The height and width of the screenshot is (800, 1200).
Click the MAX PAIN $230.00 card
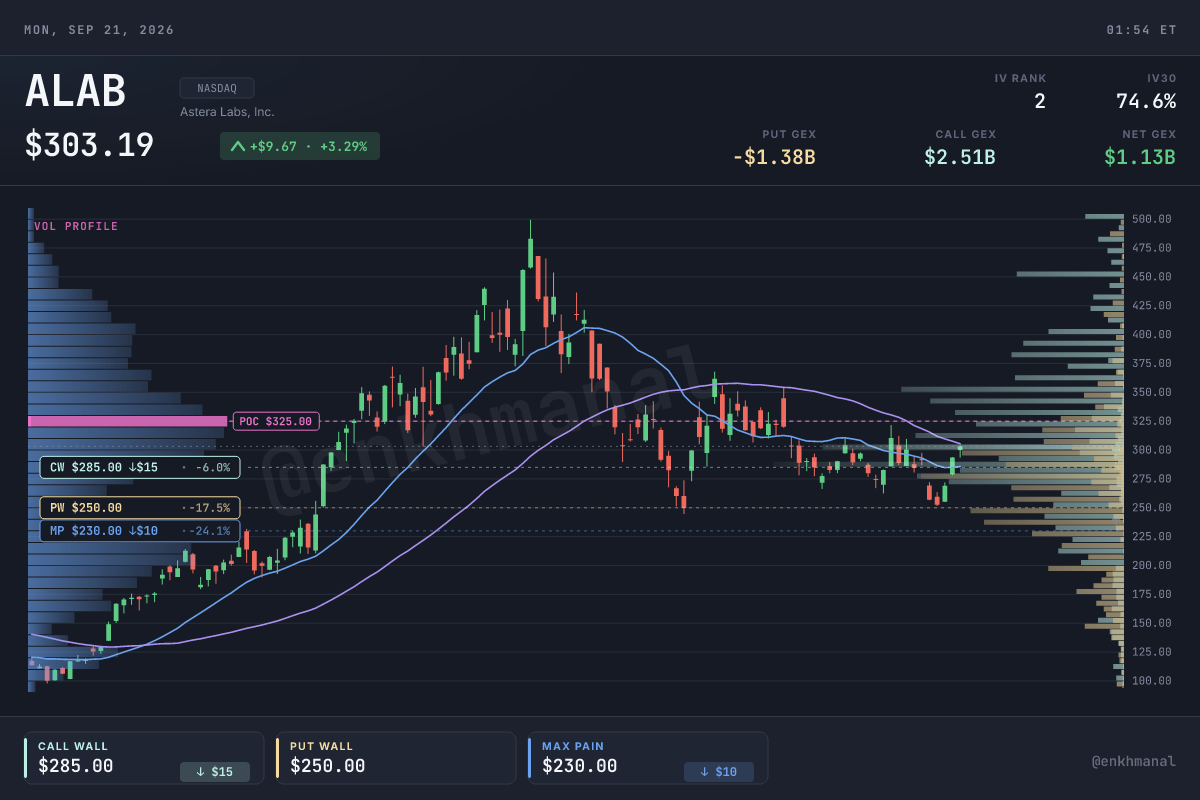[x=648, y=758]
